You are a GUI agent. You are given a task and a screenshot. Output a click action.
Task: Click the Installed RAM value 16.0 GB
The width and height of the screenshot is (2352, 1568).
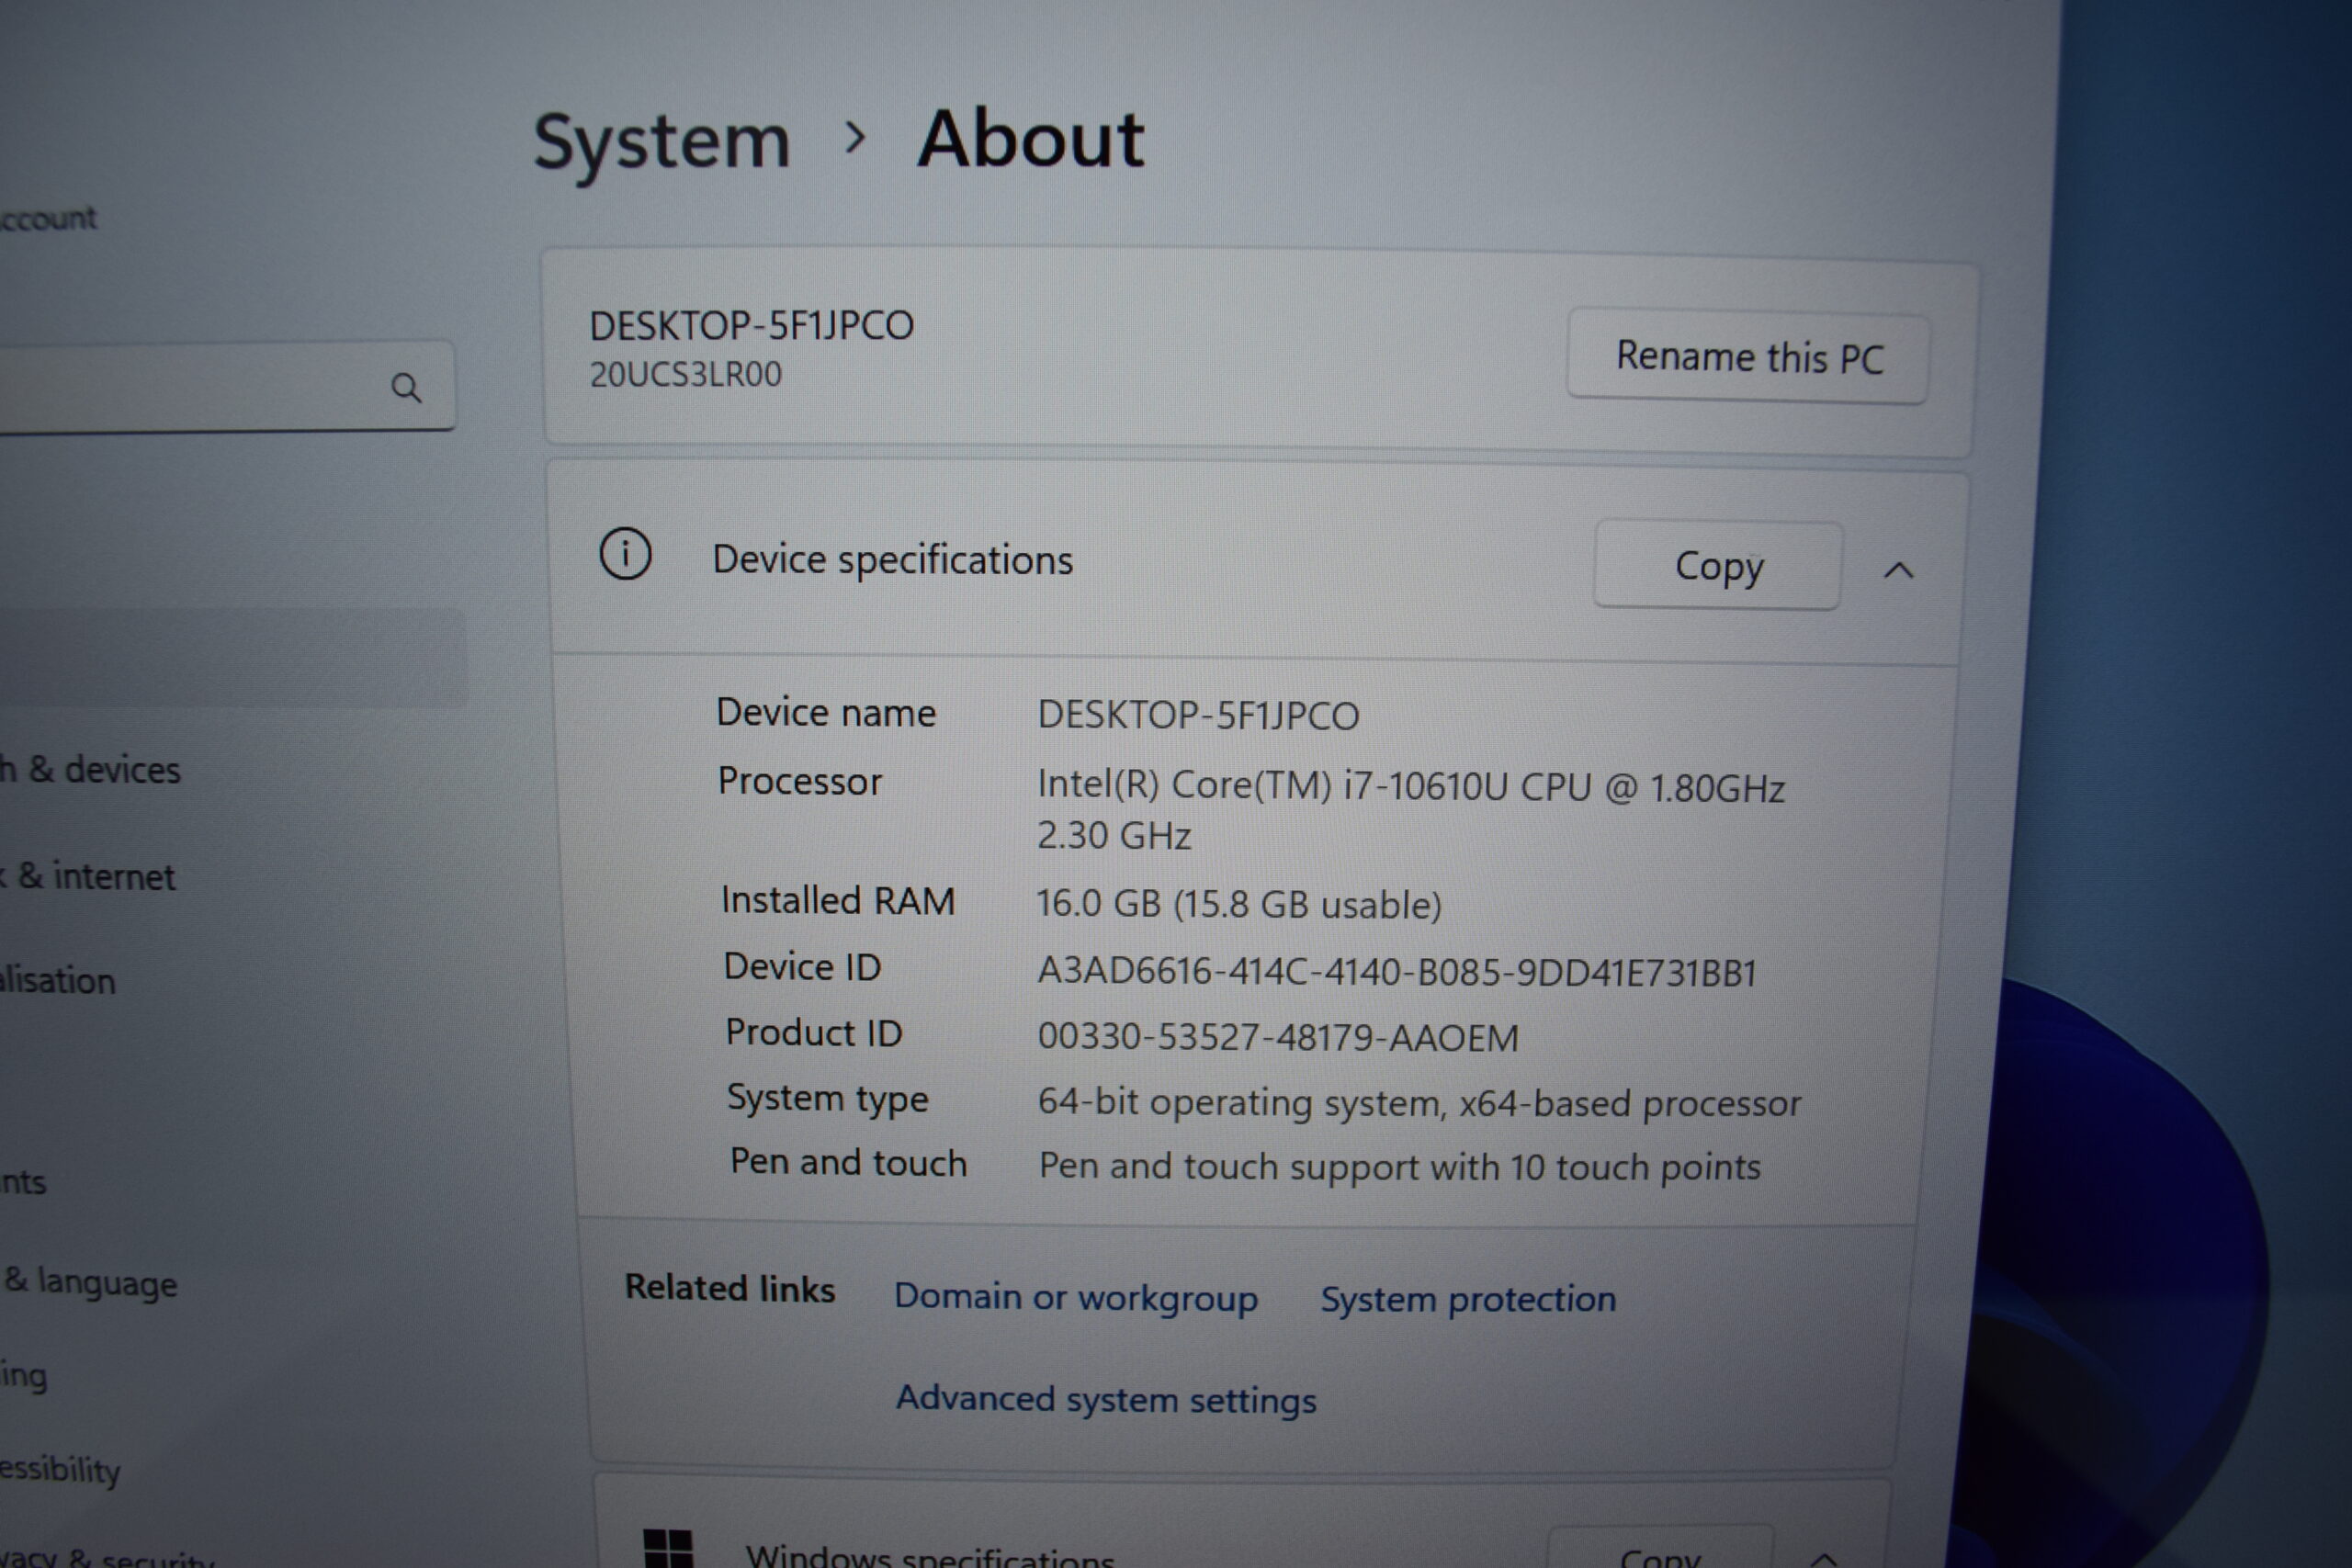[x=1239, y=904]
